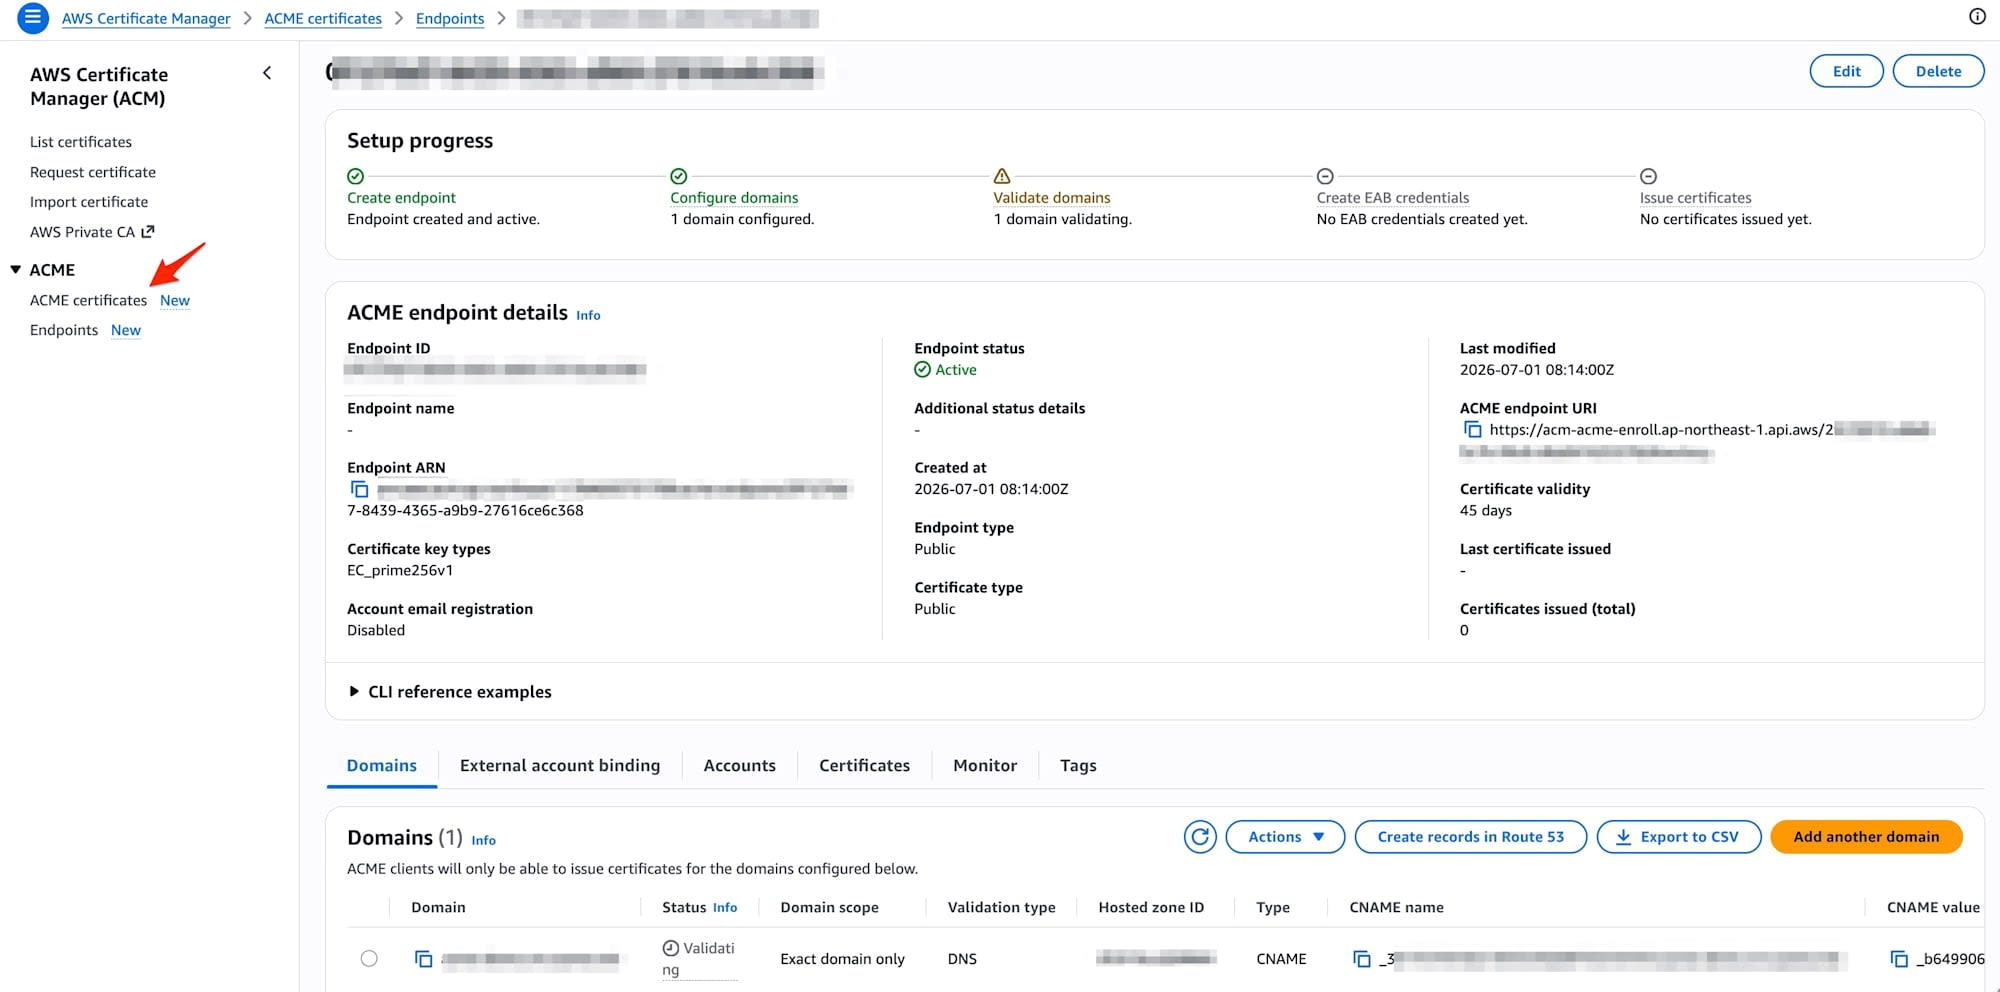Click the Issue certificates pending icon

1649,176
